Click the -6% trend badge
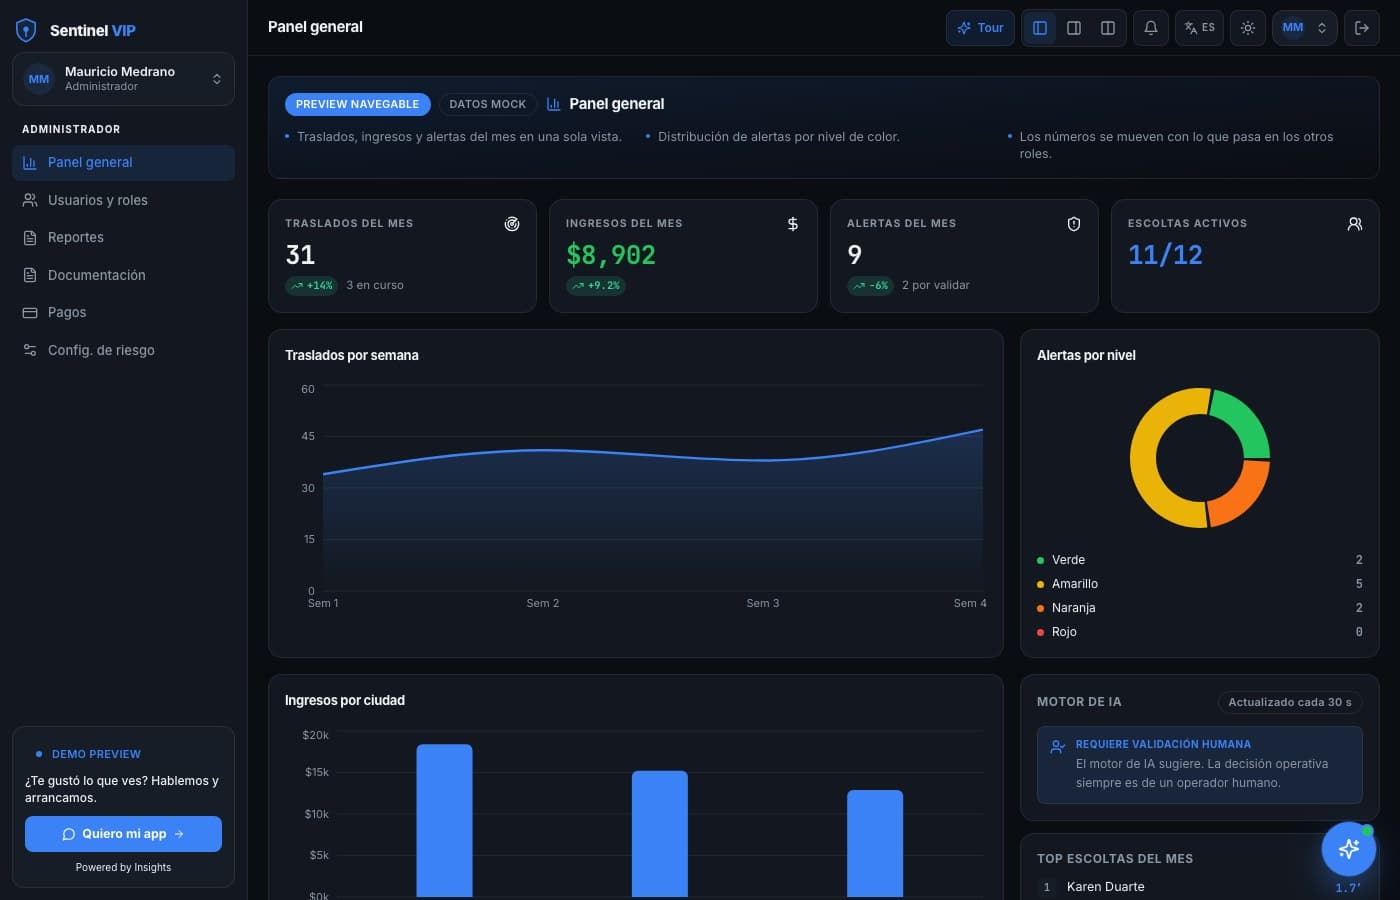The height and width of the screenshot is (900, 1400). point(871,286)
